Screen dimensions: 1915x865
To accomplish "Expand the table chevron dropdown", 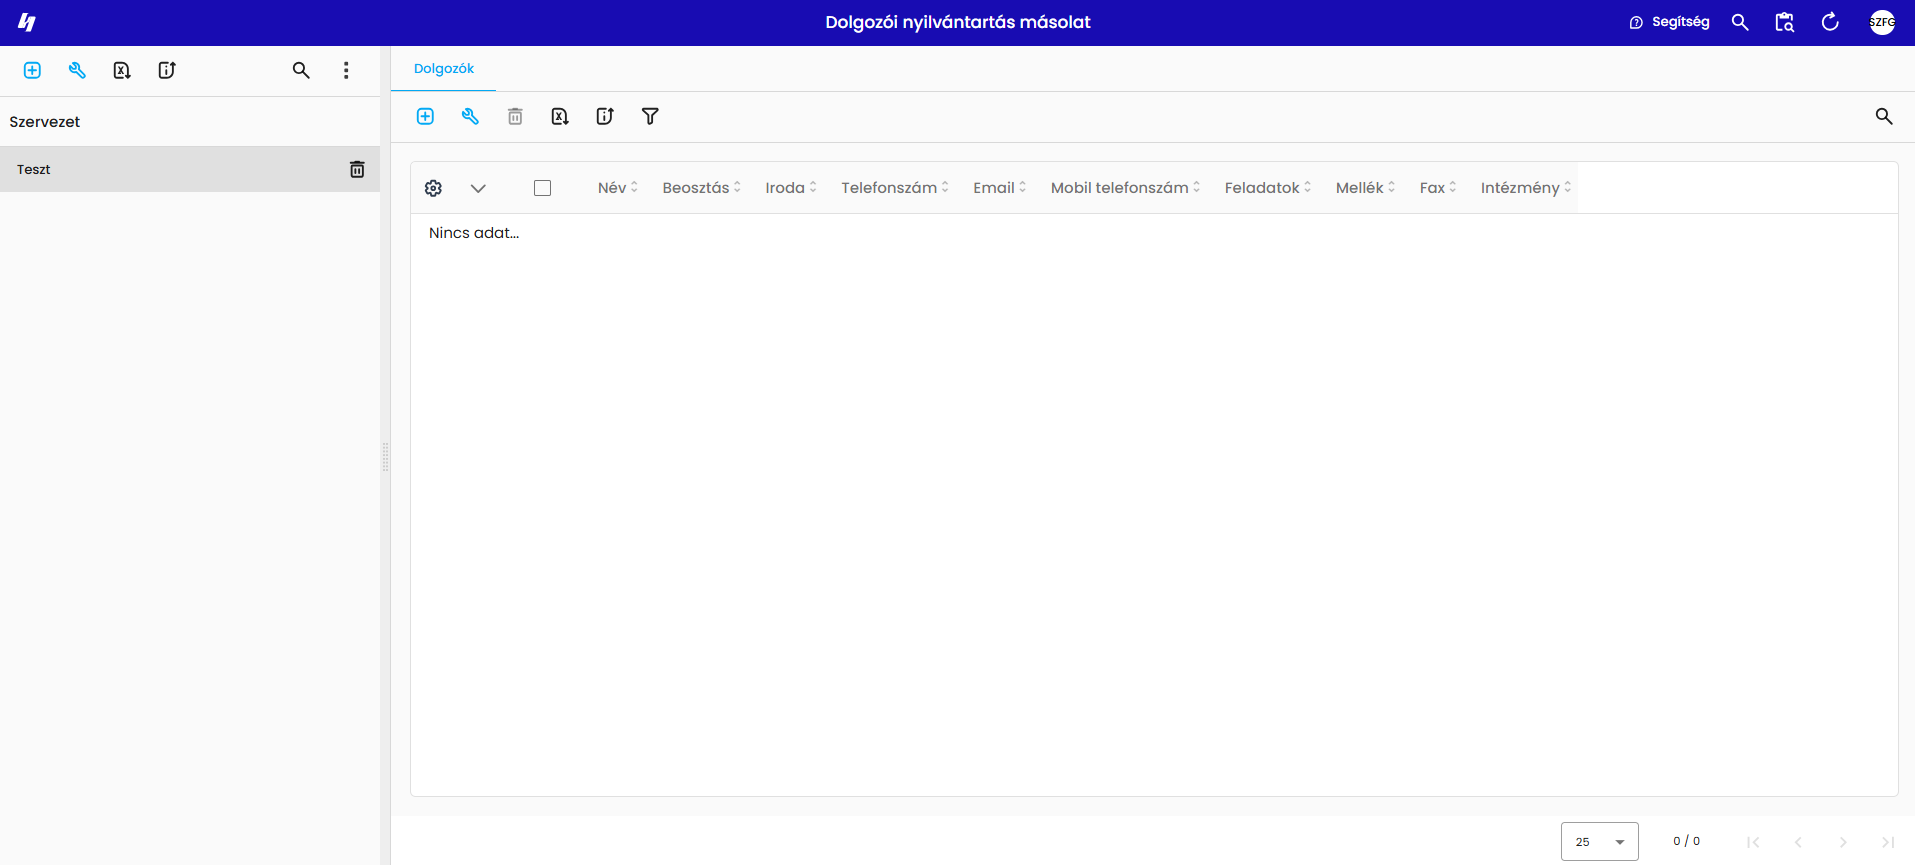I will 478,188.
